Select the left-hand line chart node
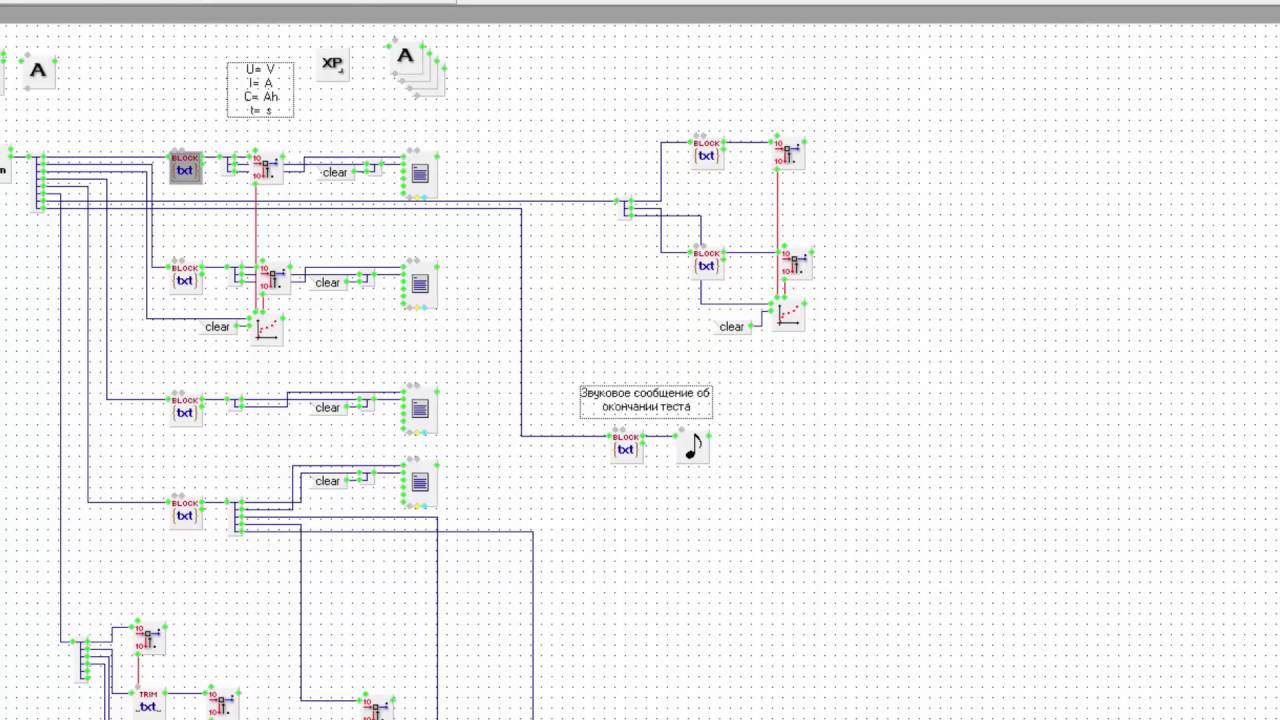Viewport: 1280px width, 720px height. 266,327
